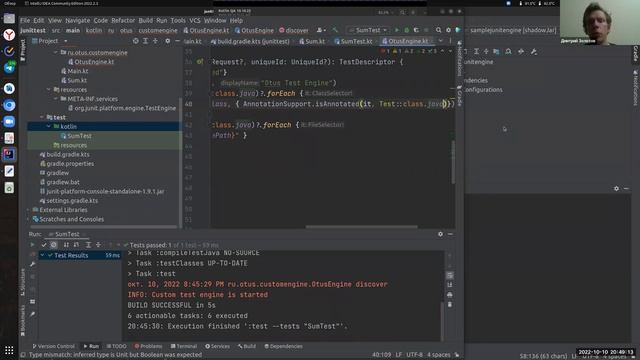Open Version Control tool window
Screen dimensions: 640x360
click(x=53, y=346)
